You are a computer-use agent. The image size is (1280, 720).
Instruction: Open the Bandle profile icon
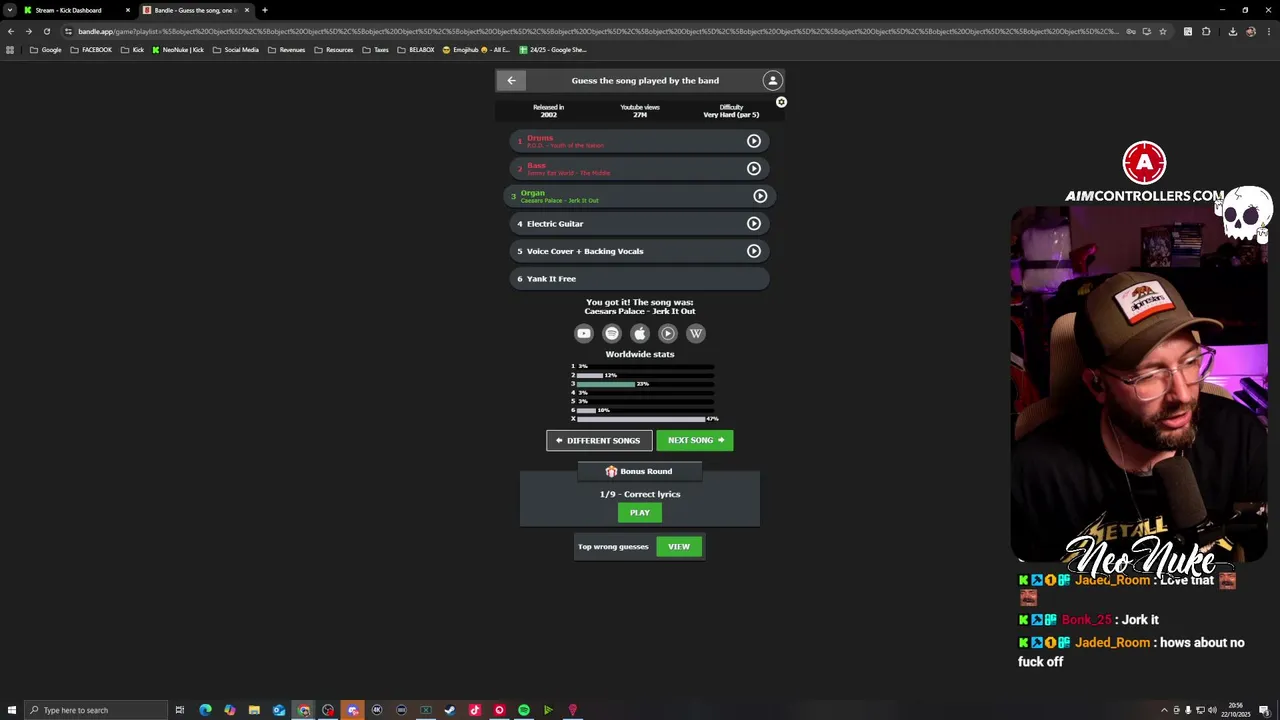click(x=772, y=80)
